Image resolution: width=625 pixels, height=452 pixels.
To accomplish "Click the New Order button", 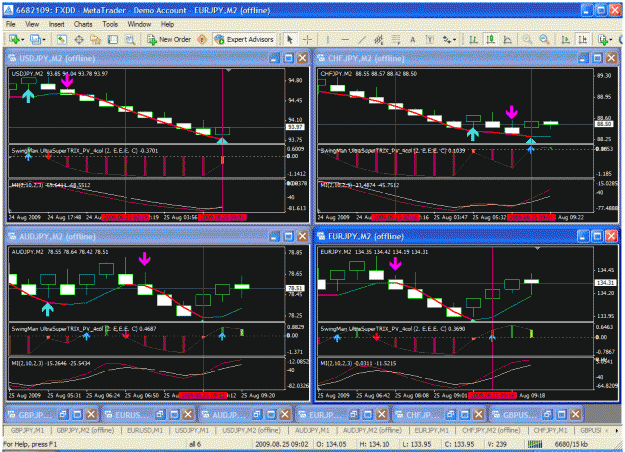I will click(x=169, y=39).
